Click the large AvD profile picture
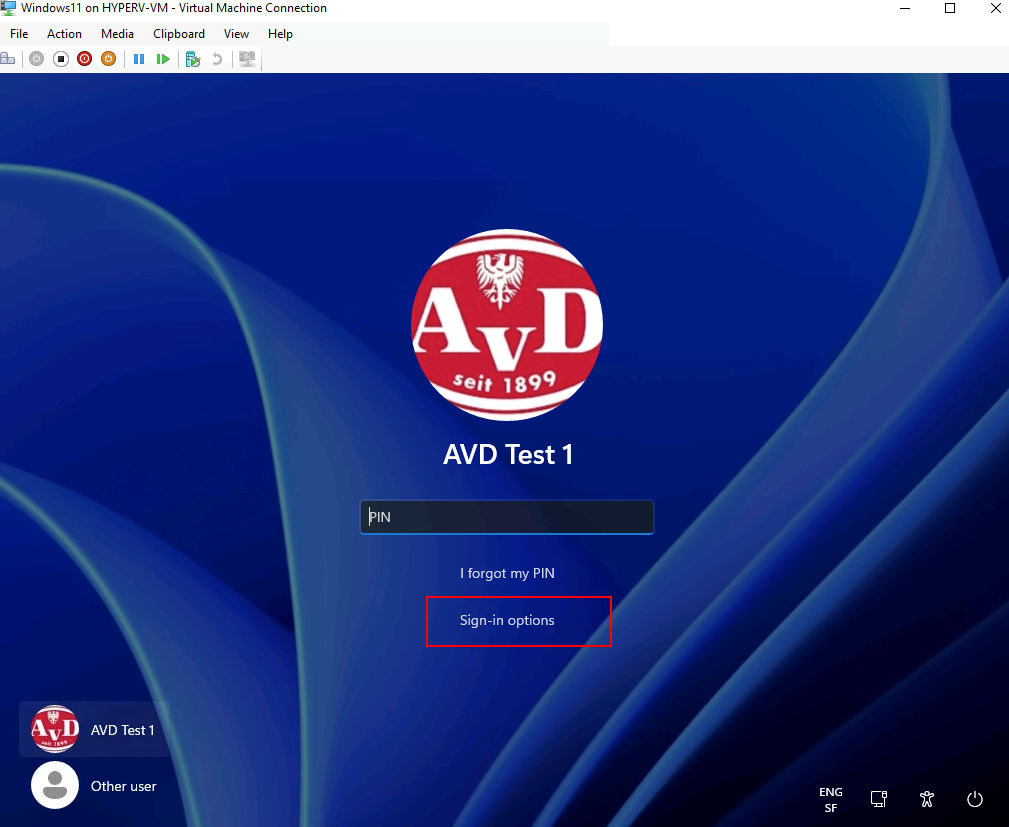1009x827 pixels. click(507, 325)
